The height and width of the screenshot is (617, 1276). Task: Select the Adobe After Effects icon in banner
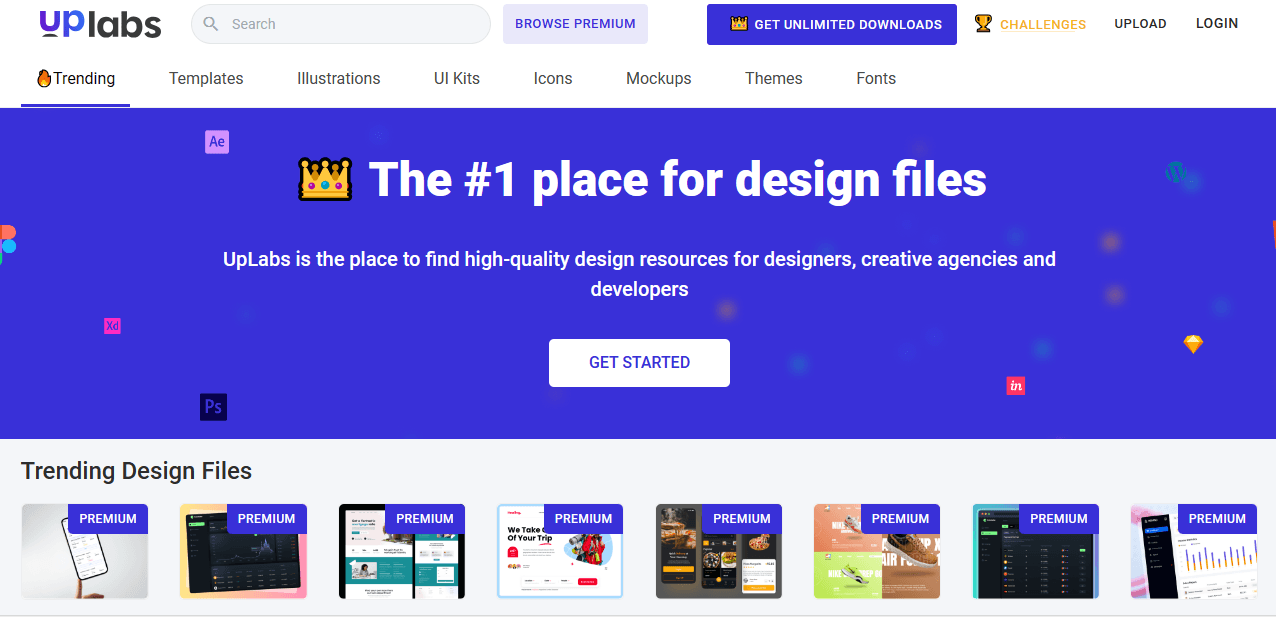(x=216, y=142)
